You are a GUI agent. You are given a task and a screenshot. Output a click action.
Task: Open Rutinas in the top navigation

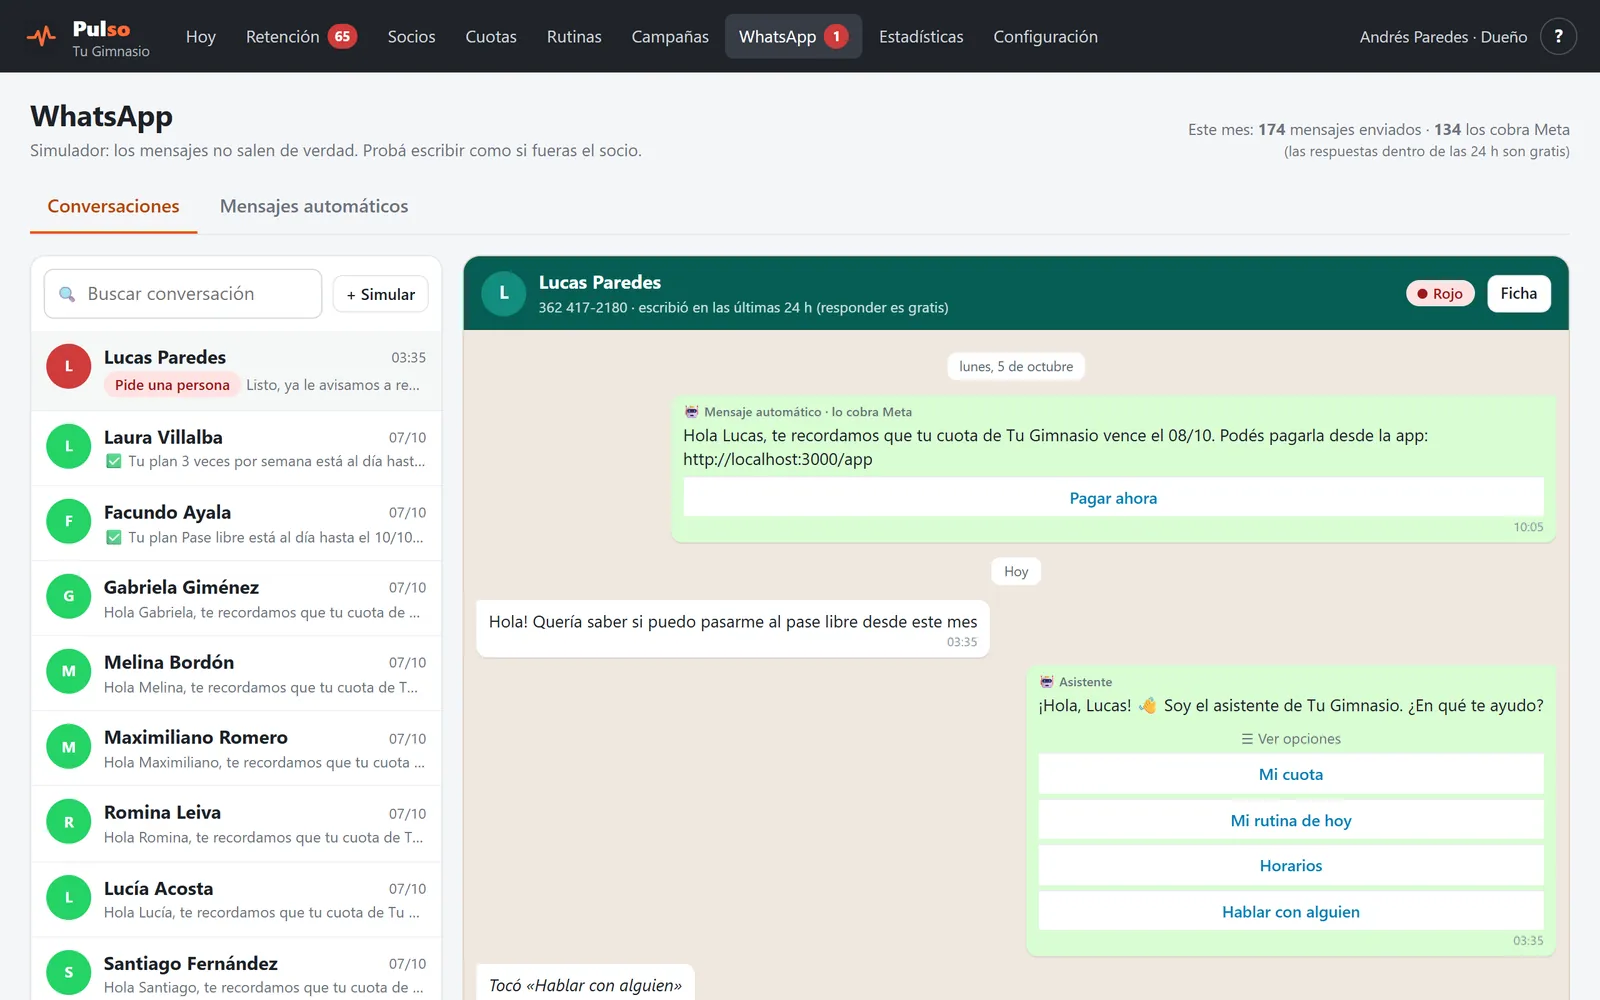[574, 36]
